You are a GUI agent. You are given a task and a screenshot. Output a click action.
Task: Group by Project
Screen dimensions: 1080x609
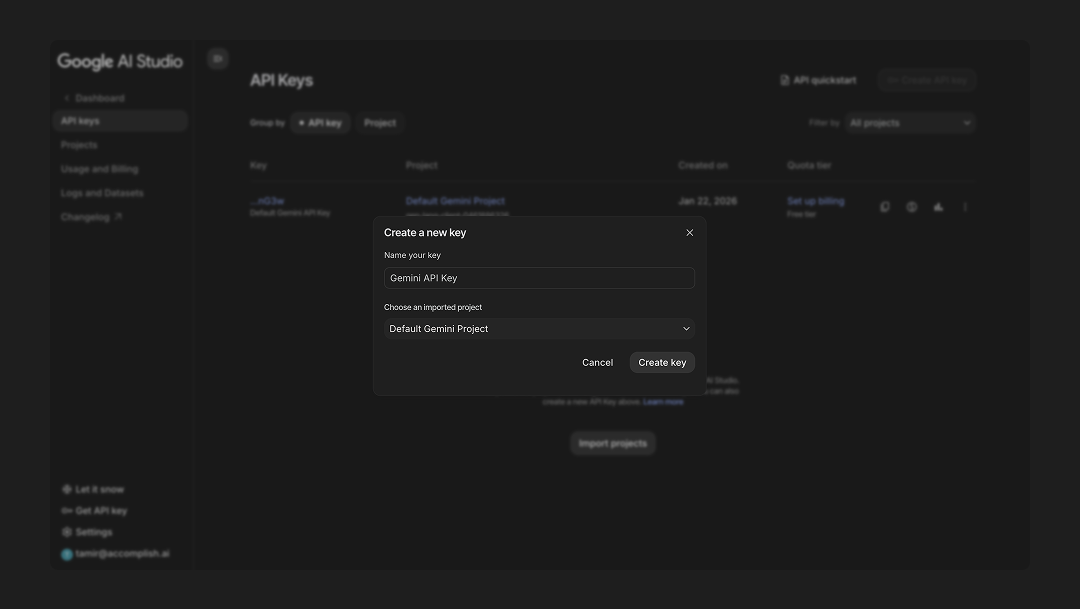pyautogui.click(x=380, y=123)
